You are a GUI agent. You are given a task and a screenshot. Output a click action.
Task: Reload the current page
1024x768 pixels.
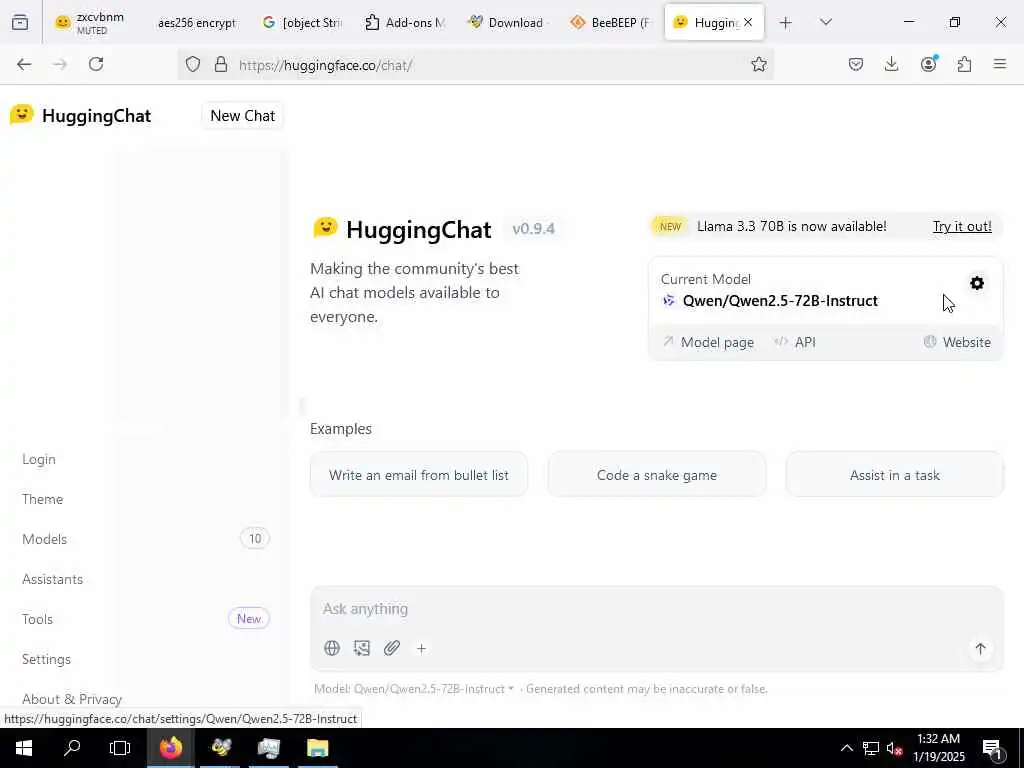pyautogui.click(x=96, y=64)
